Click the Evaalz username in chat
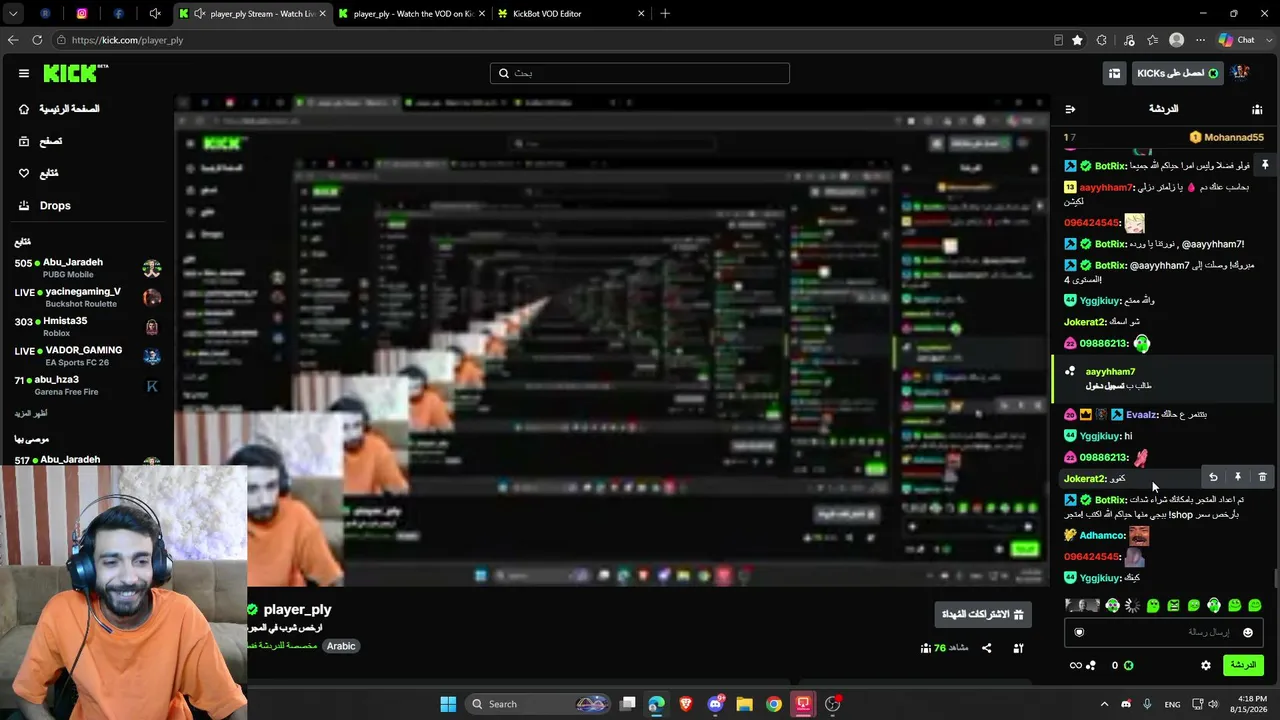This screenshot has height=720, width=1280. (1141, 414)
